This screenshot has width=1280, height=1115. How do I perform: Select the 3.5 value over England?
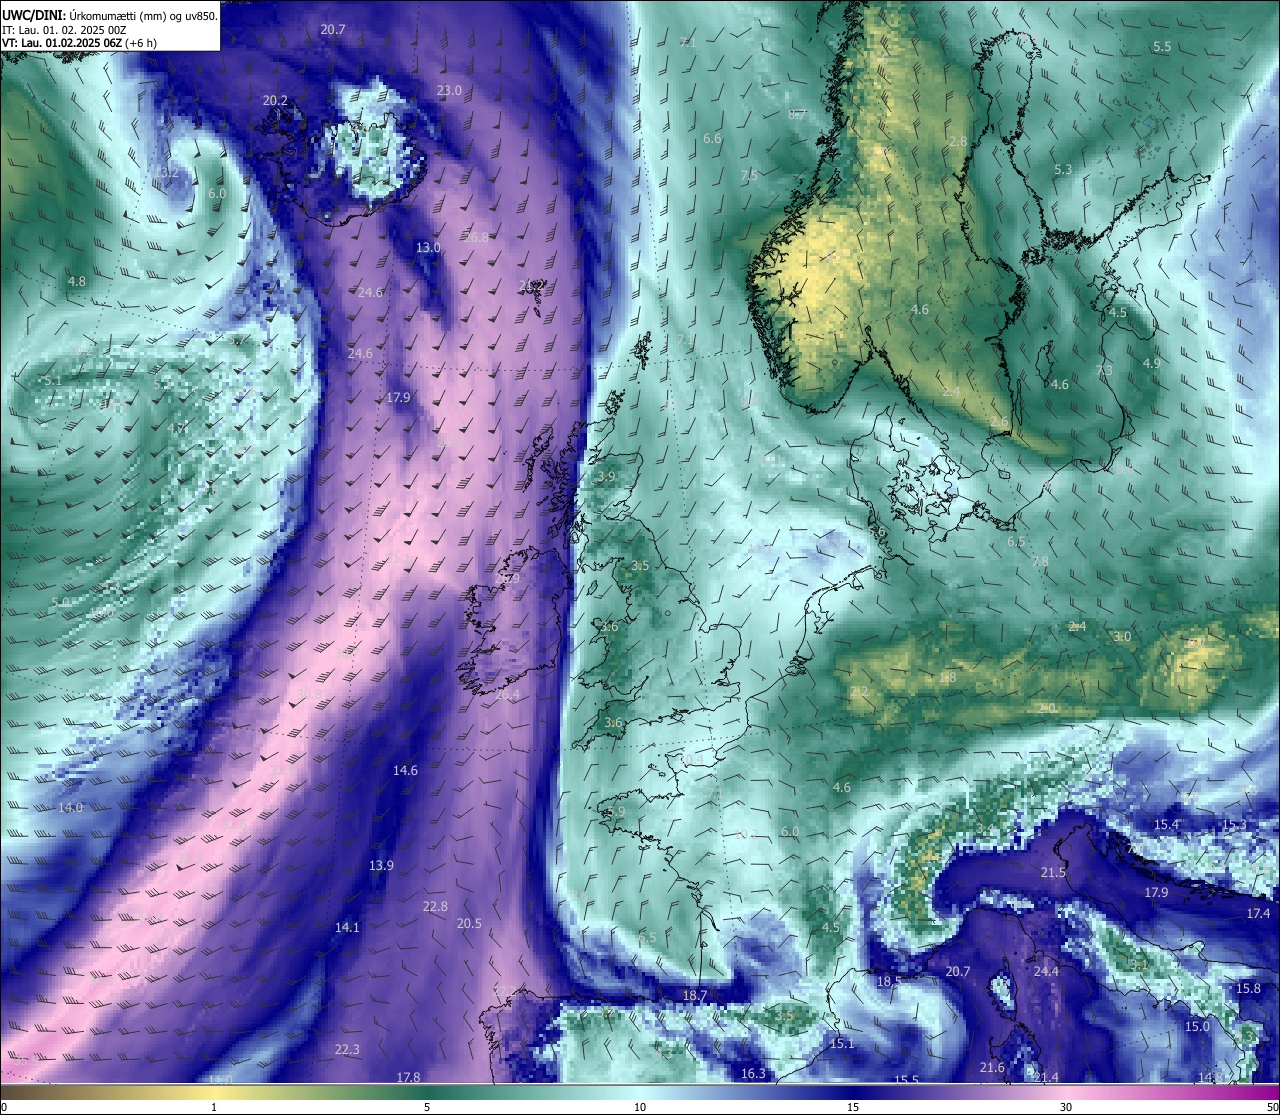tap(640, 565)
